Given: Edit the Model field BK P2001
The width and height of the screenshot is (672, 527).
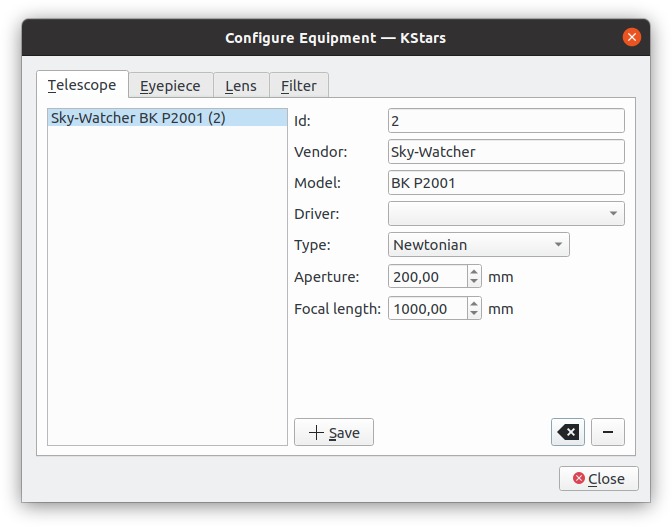Looking at the screenshot, I should 506,183.
